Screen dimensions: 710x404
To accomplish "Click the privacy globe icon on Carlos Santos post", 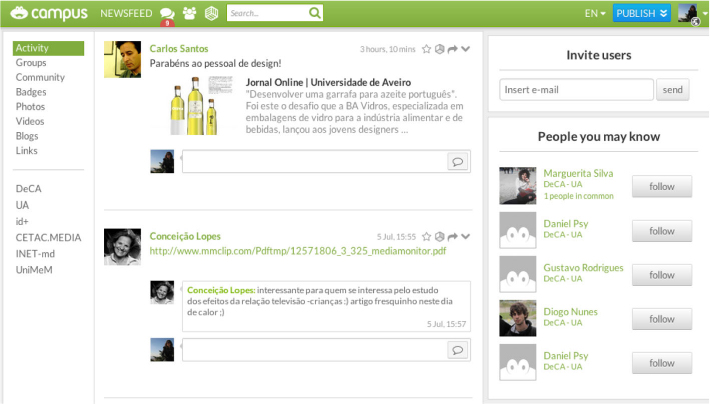I will (439, 48).
